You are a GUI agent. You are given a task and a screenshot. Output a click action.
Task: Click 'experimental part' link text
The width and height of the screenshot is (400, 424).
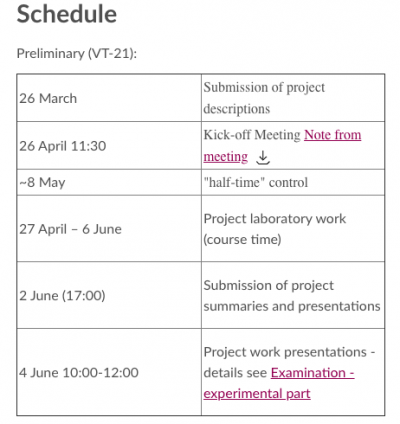click(x=257, y=393)
